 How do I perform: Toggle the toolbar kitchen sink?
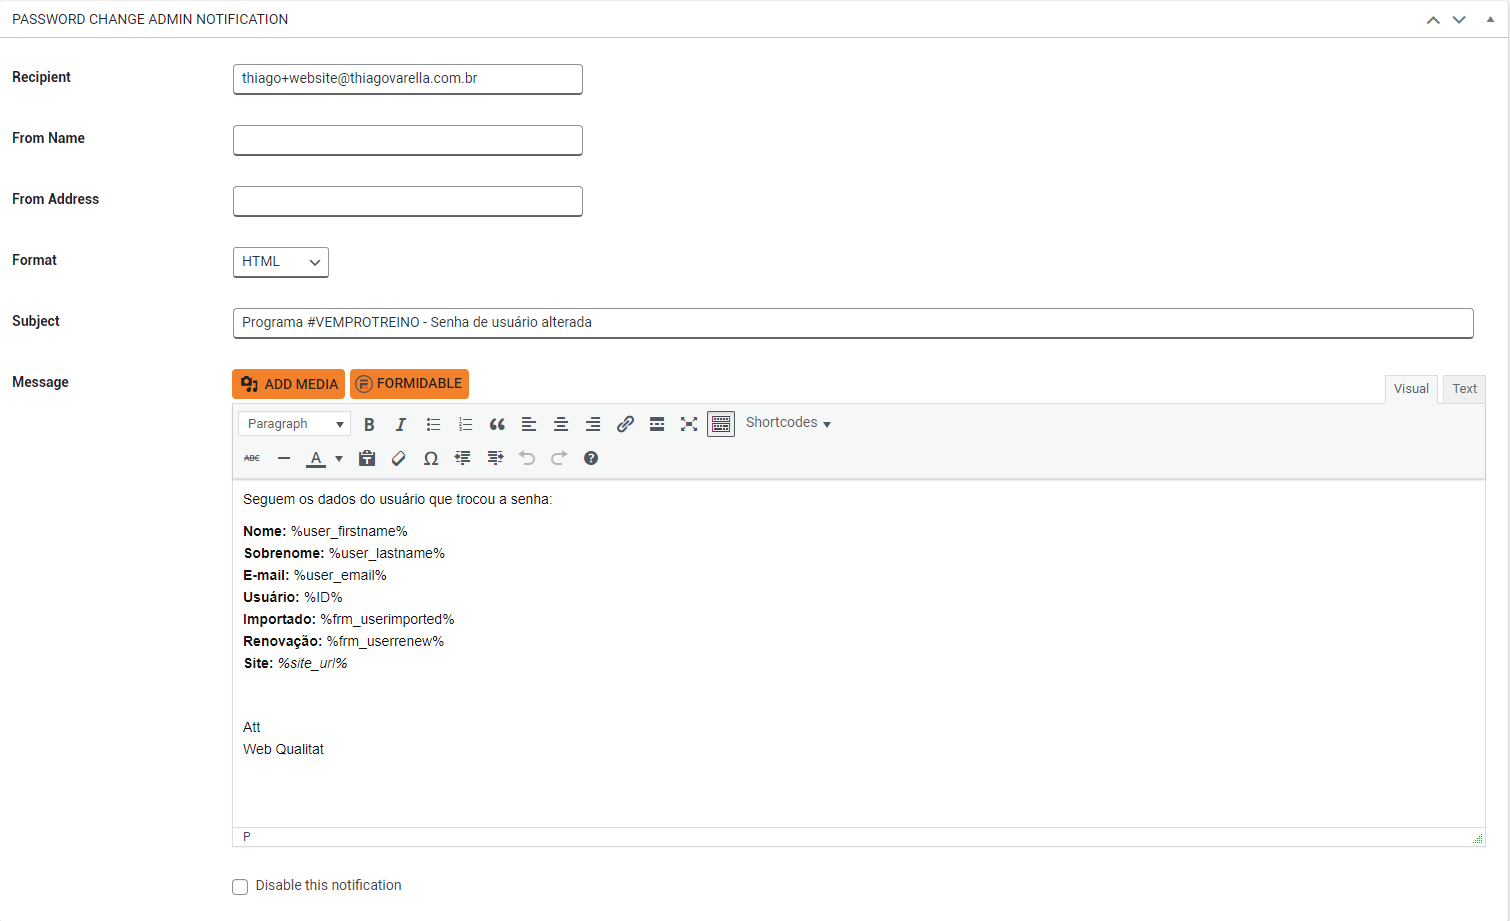(721, 424)
